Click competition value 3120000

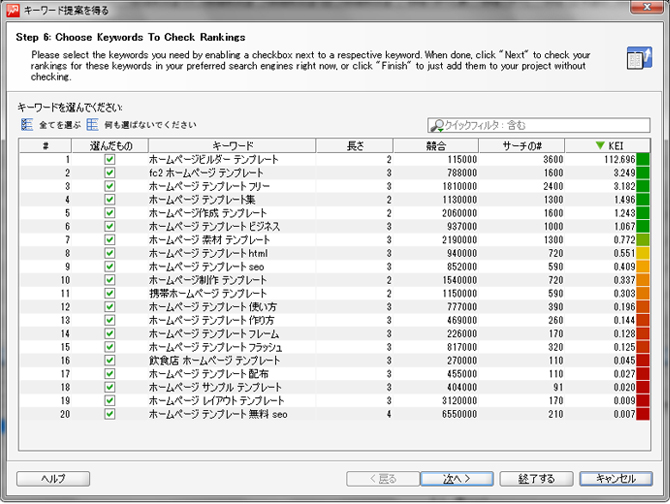tap(459, 401)
